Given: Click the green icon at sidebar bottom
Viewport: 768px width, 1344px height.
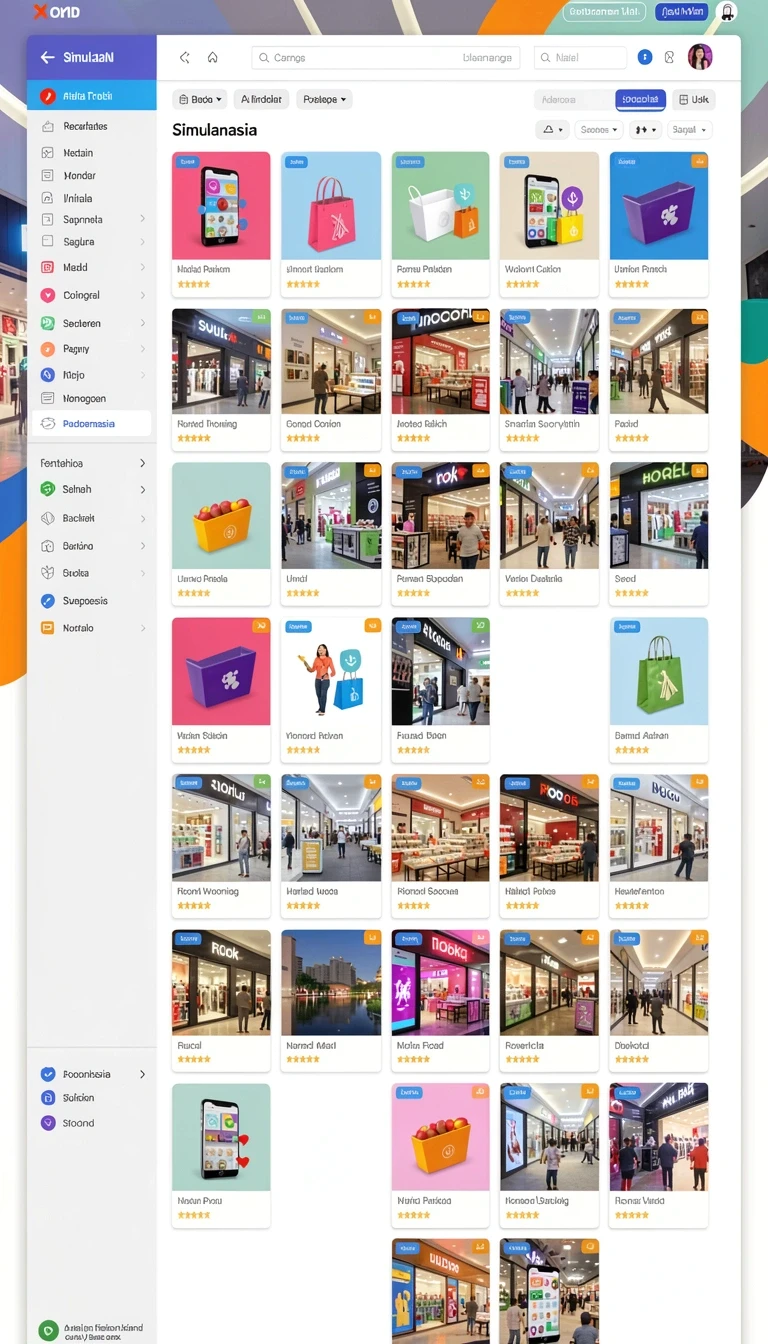Looking at the screenshot, I should (47, 1331).
